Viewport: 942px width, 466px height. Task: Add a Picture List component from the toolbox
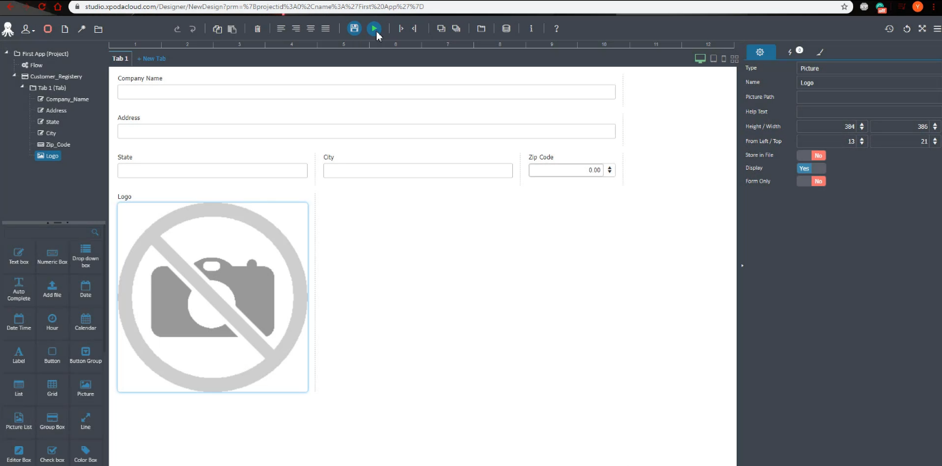coord(19,420)
